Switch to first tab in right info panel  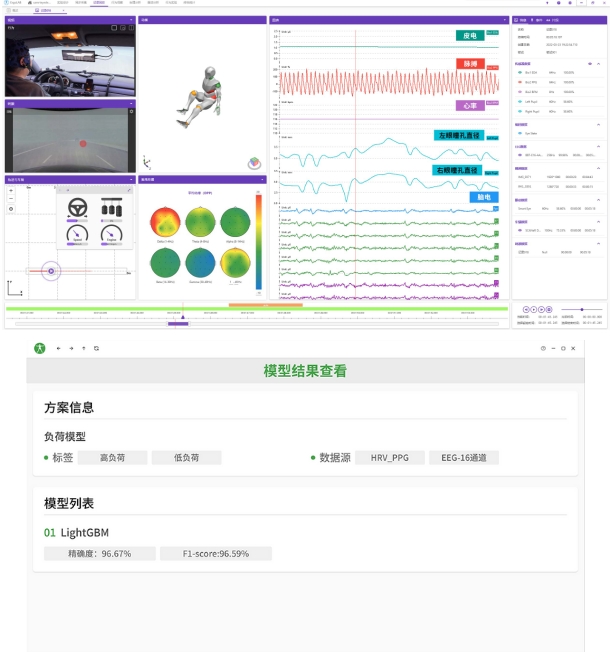pos(520,20)
